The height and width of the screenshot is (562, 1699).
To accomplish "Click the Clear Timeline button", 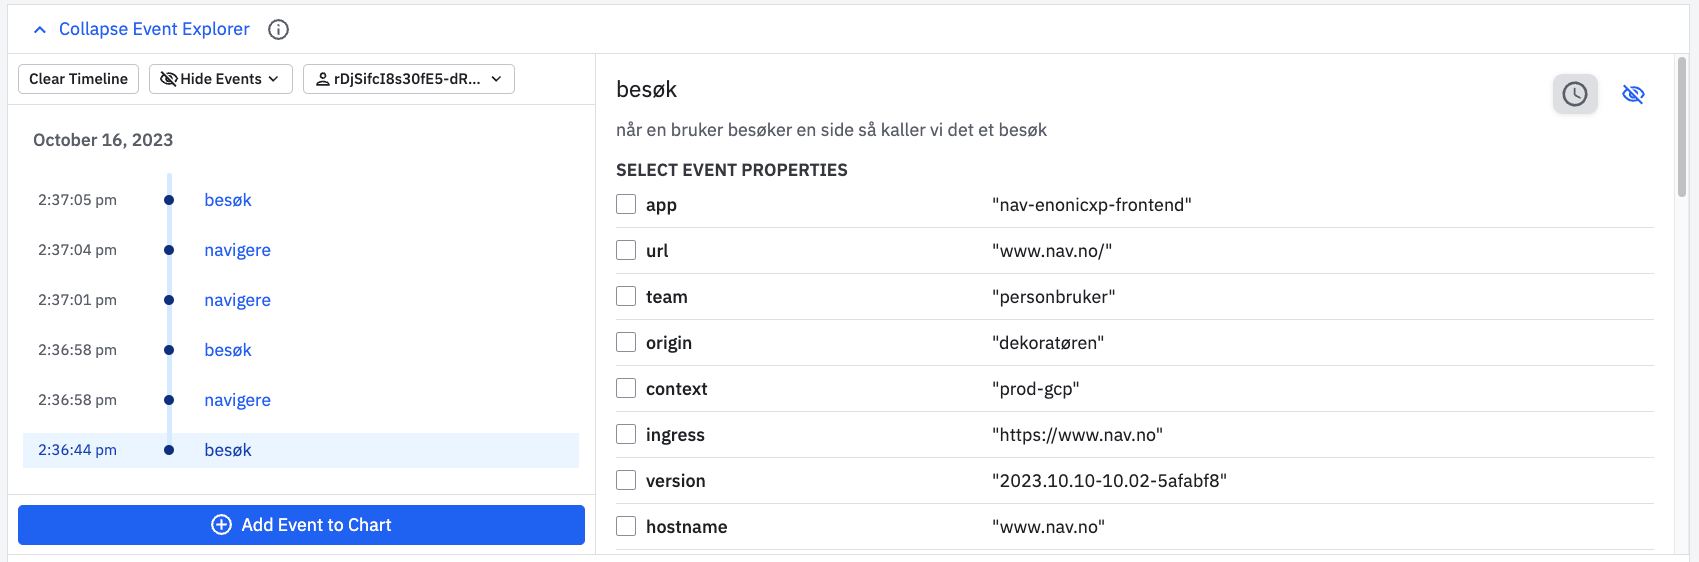I will coord(78,79).
